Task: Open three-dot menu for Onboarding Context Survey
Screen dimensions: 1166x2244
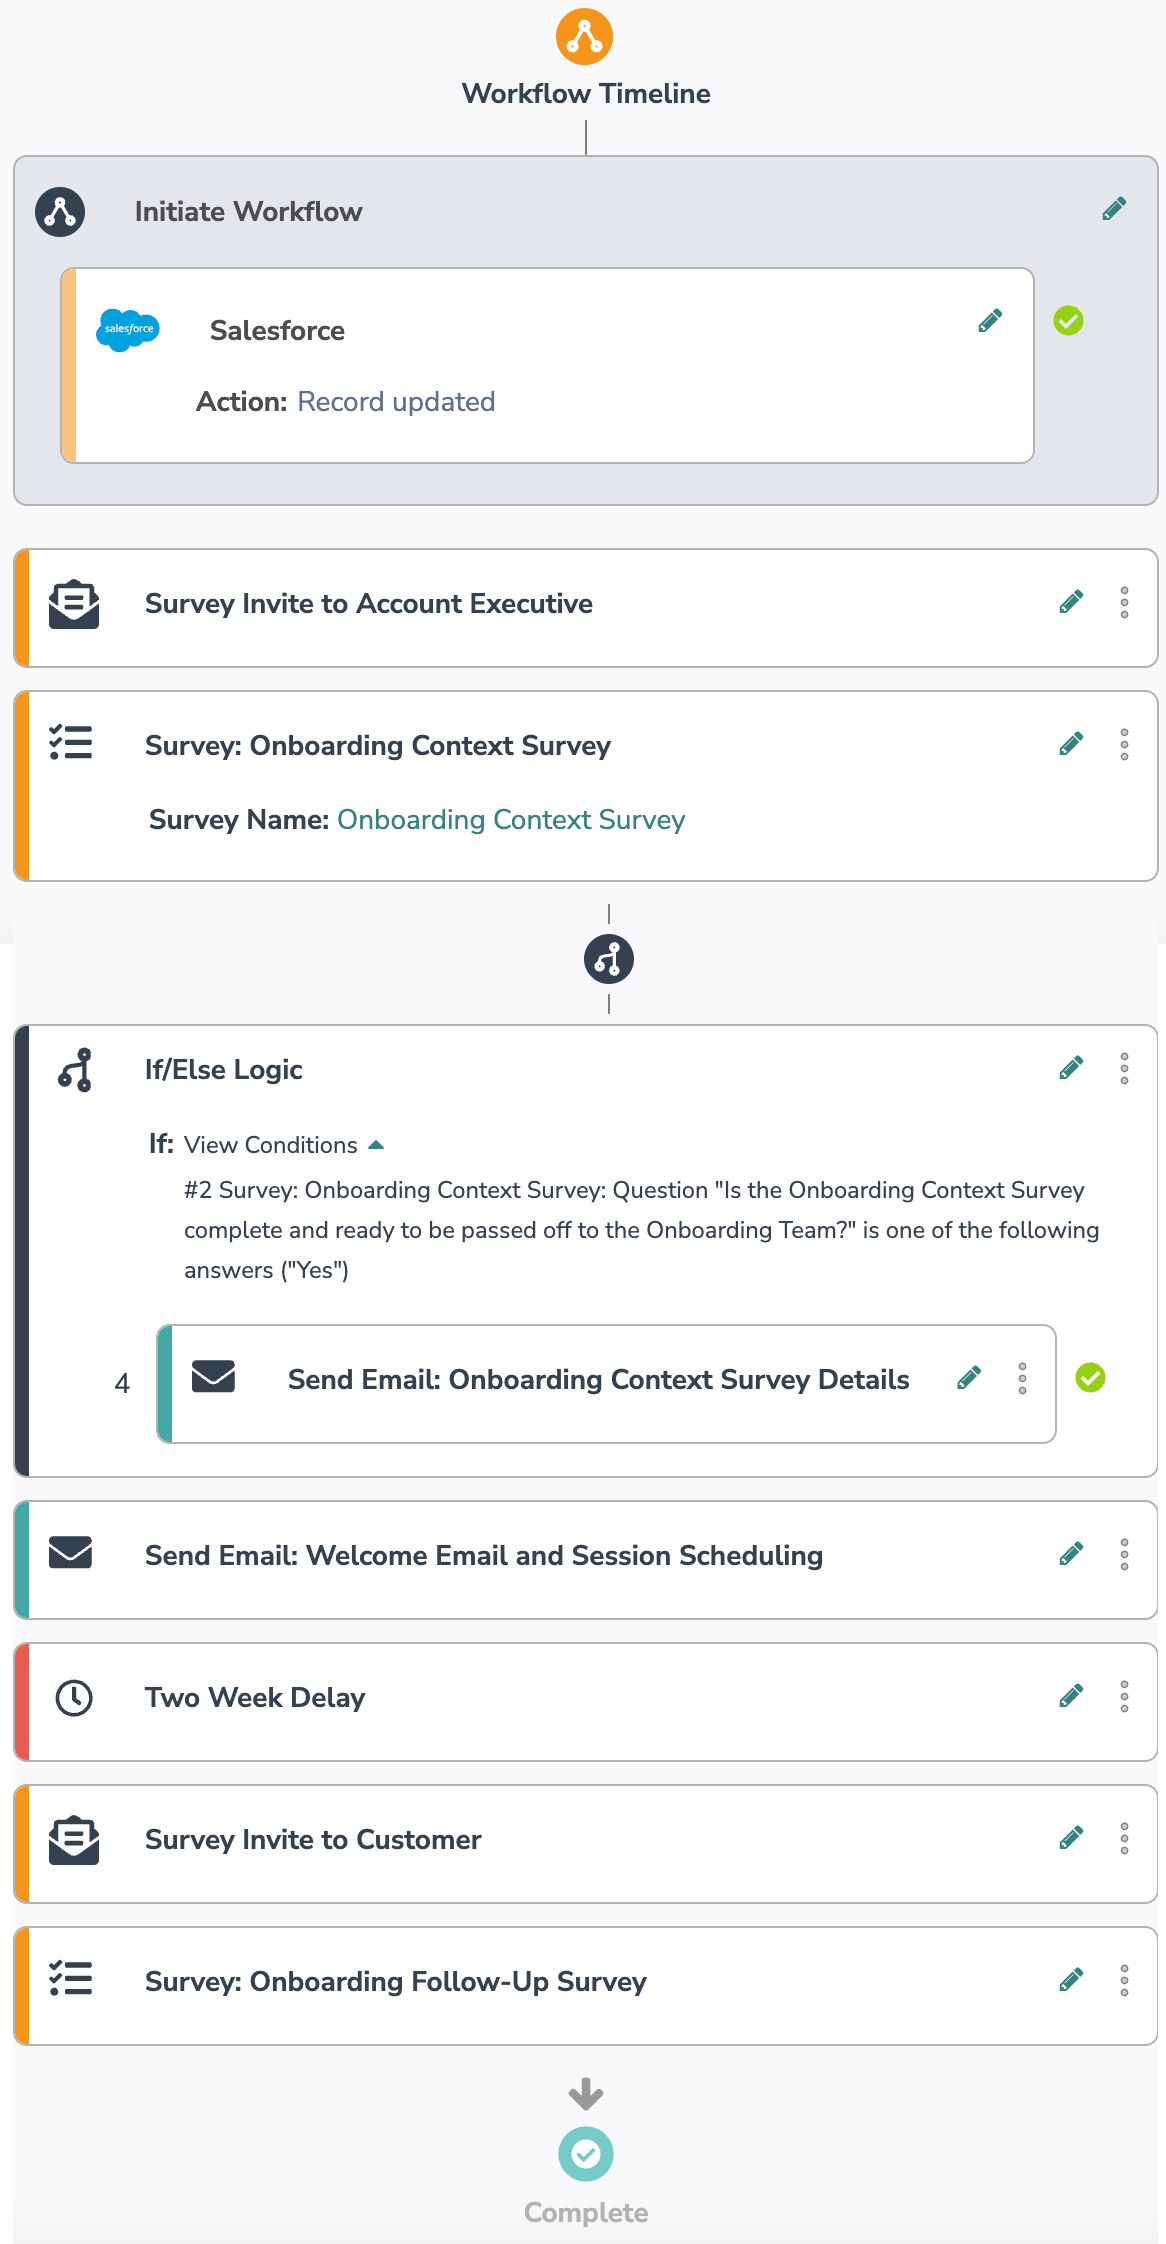Action: tap(1124, 744)
